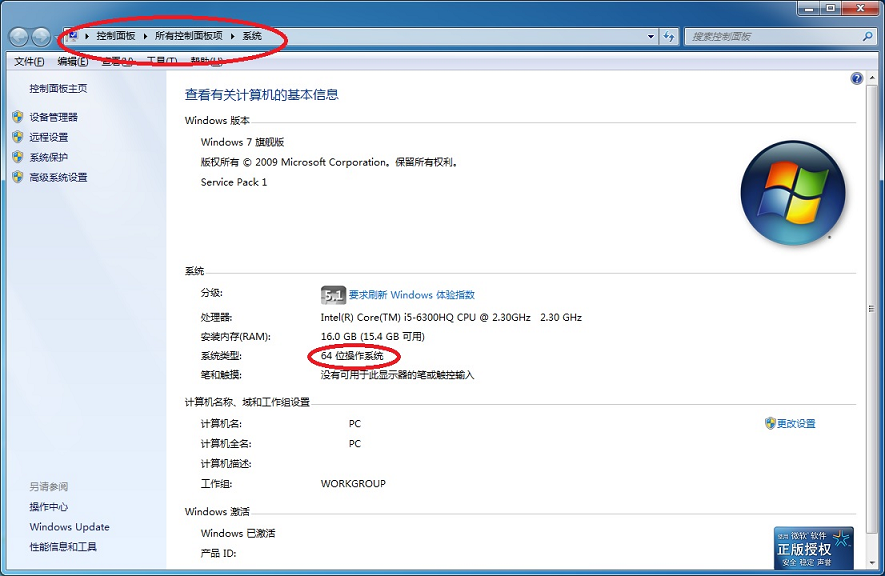Open the address bar history dropdown arrow
Image resolution: width=885 pixels, height=576 pixels.
tap(651, 36)
